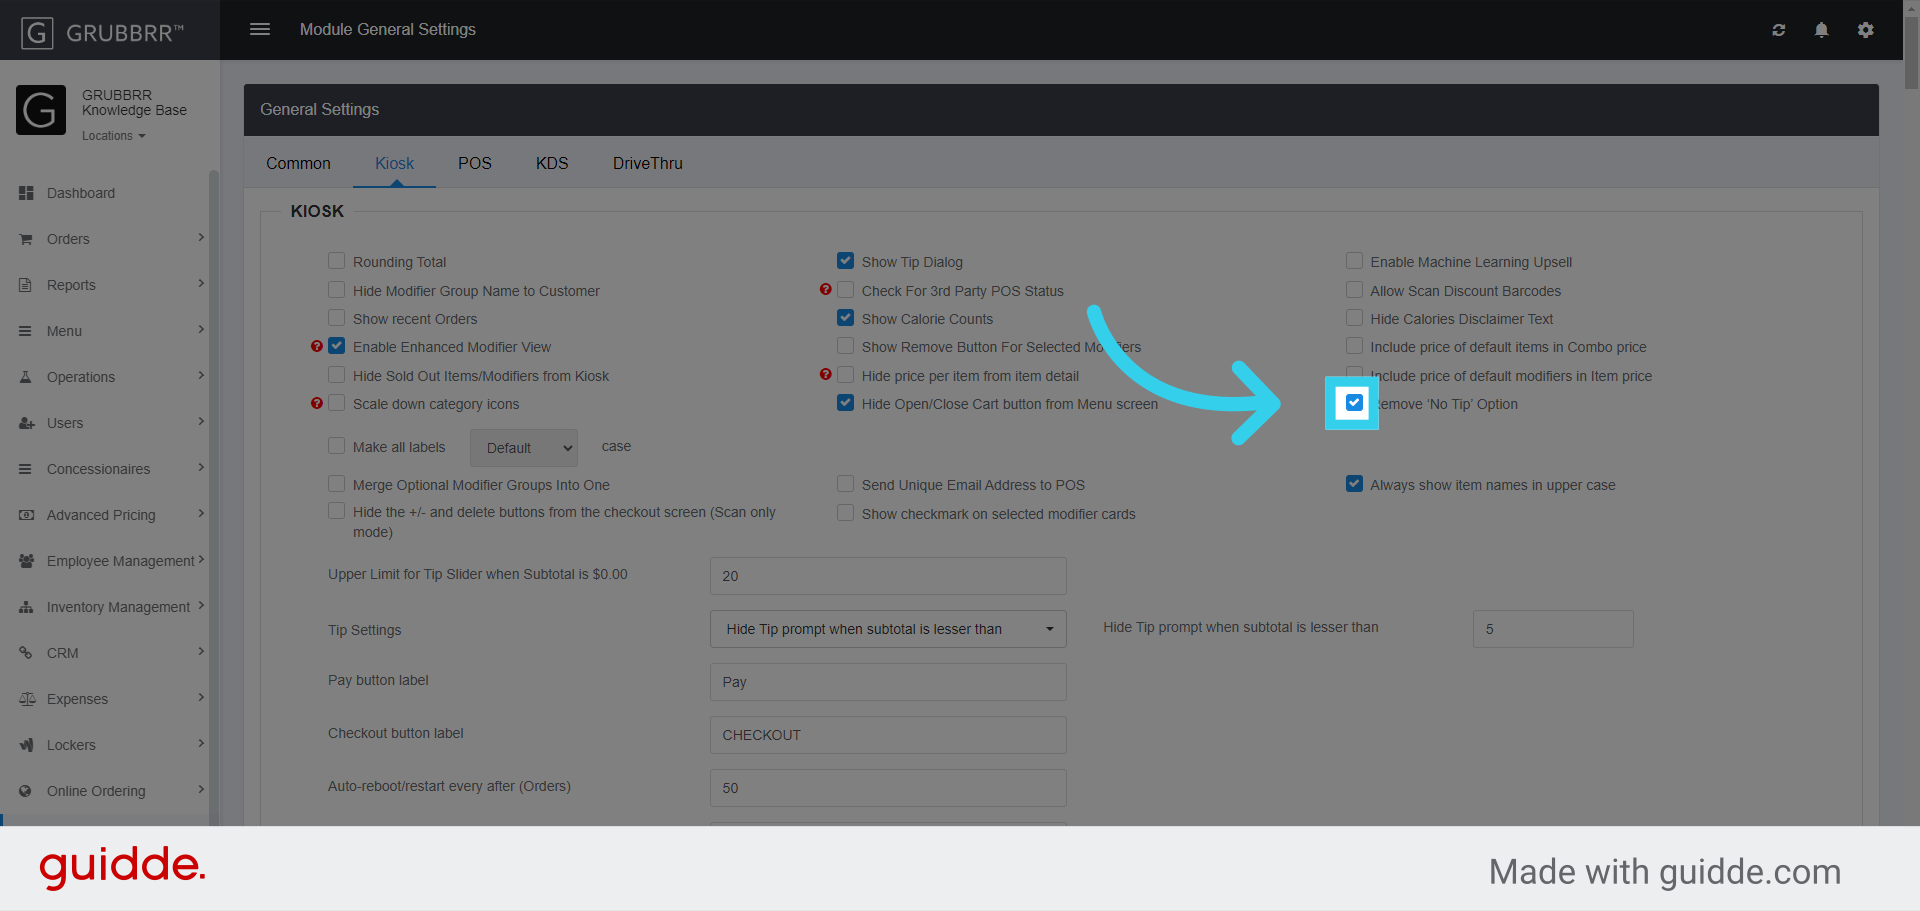Viewport: 1920px width, 911px height.
Task: Open the settings gear icon
Action: point(1865,30)
